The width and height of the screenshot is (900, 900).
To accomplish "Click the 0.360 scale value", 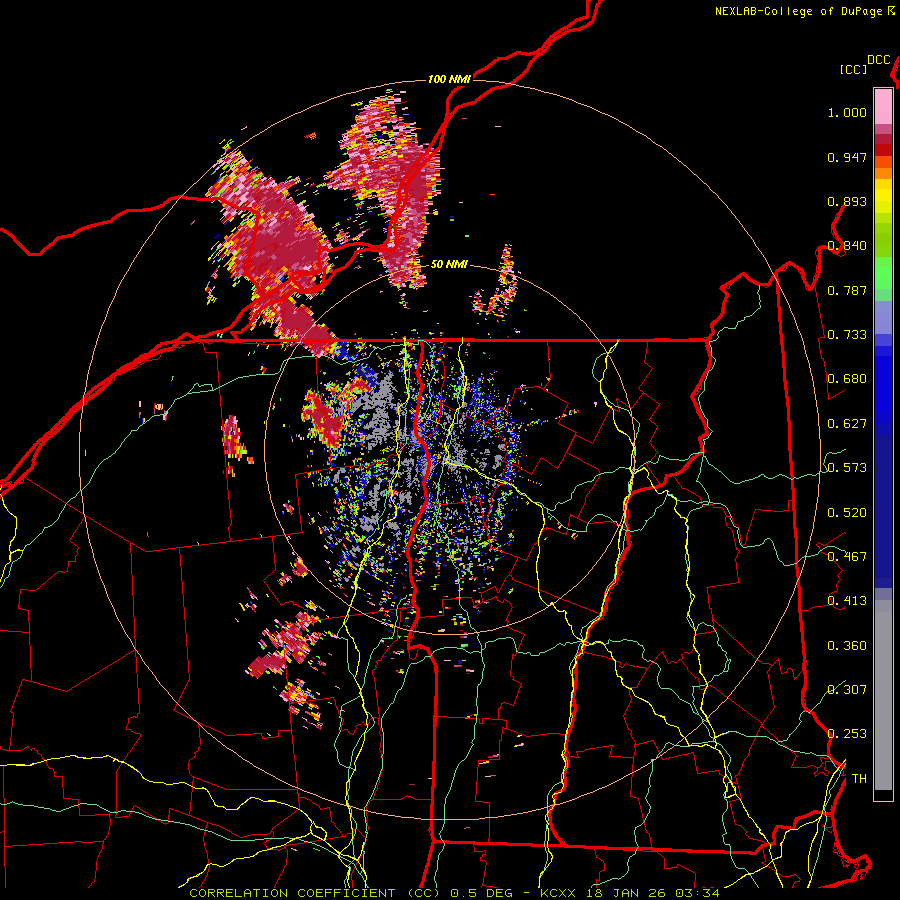I will [x=847, y=646].
